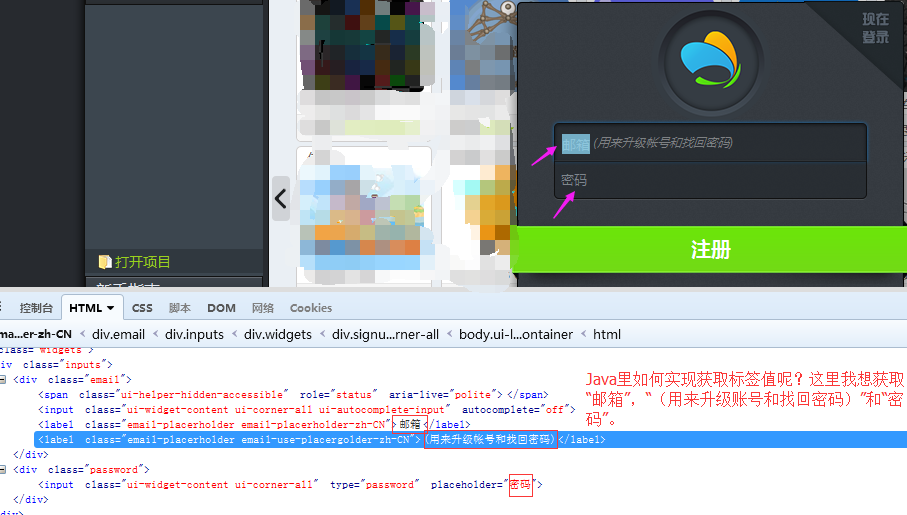Switch to the 脚本 tab

click(179, 308)
